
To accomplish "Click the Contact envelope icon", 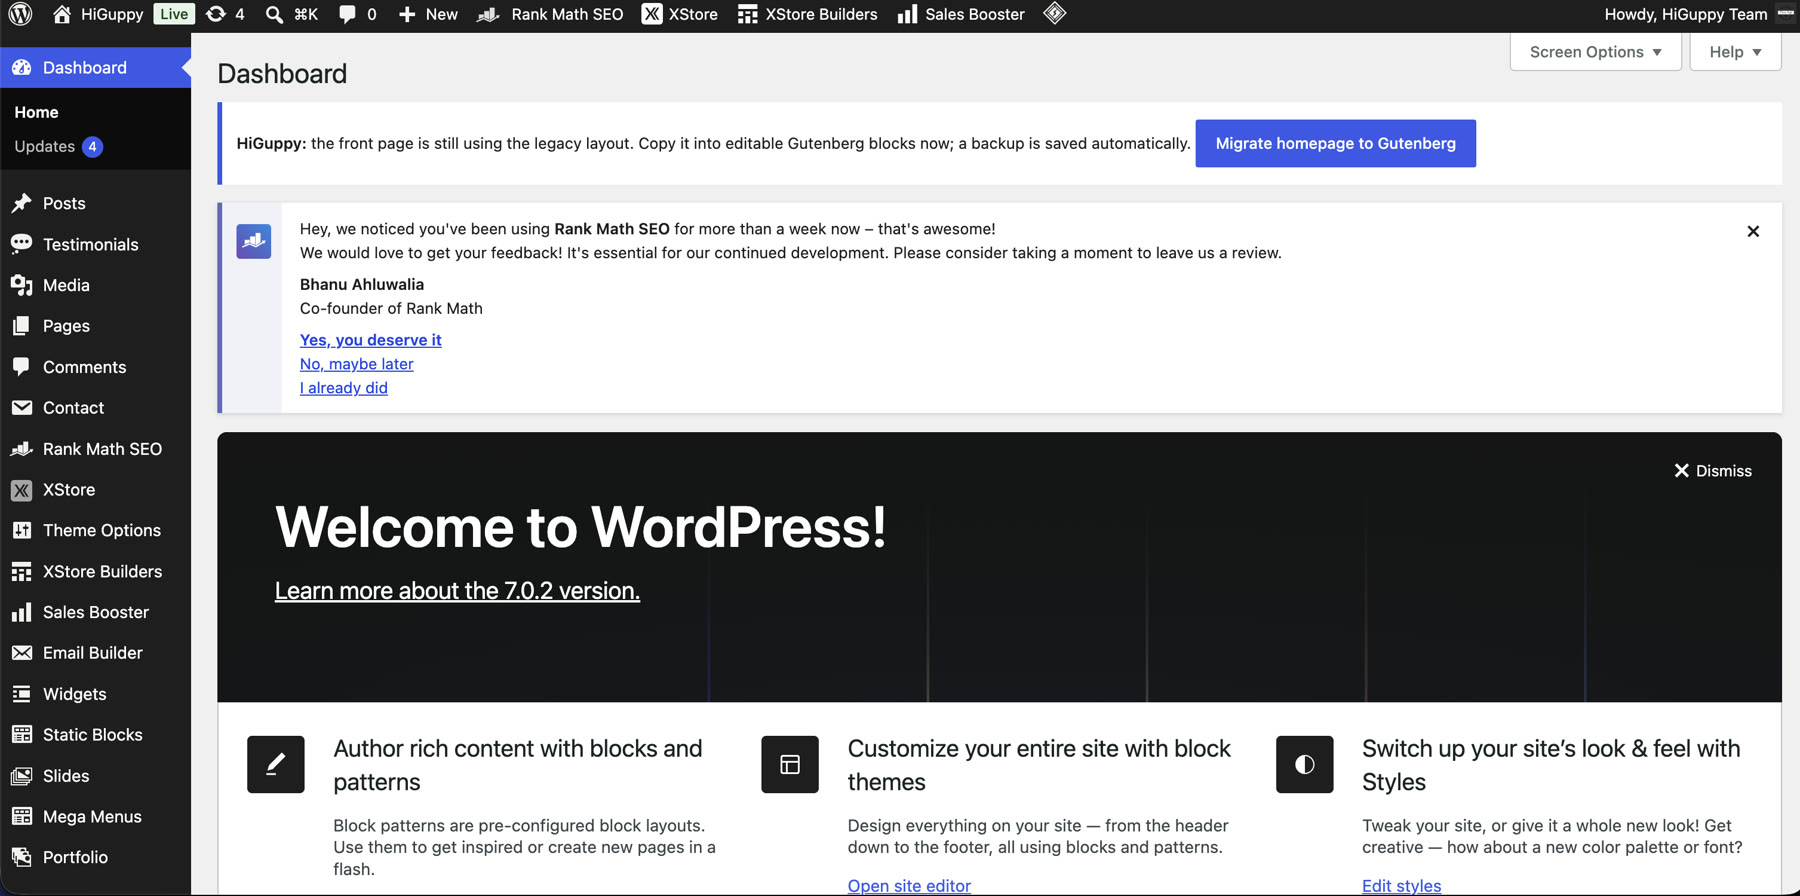I will click(x=21, y=408).
